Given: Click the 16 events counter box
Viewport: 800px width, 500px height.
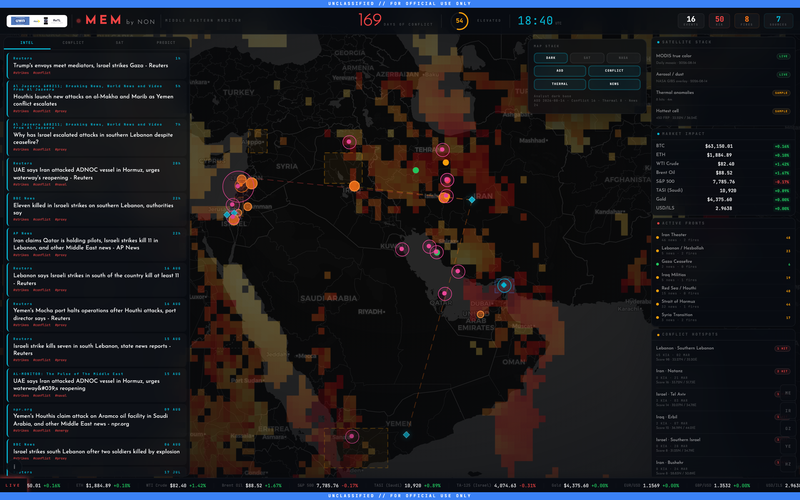Looking at the screenshot, I should [x=691, y=21].
